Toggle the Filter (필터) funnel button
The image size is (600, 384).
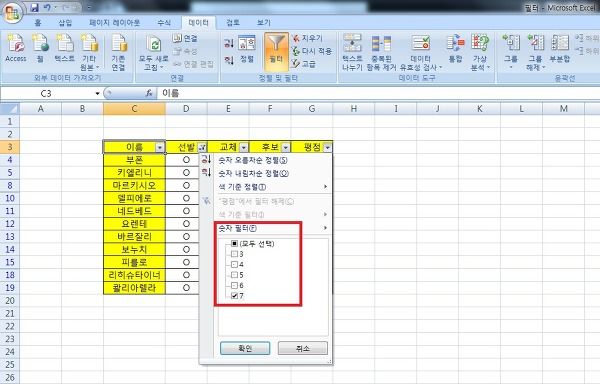tap(276, 52)
